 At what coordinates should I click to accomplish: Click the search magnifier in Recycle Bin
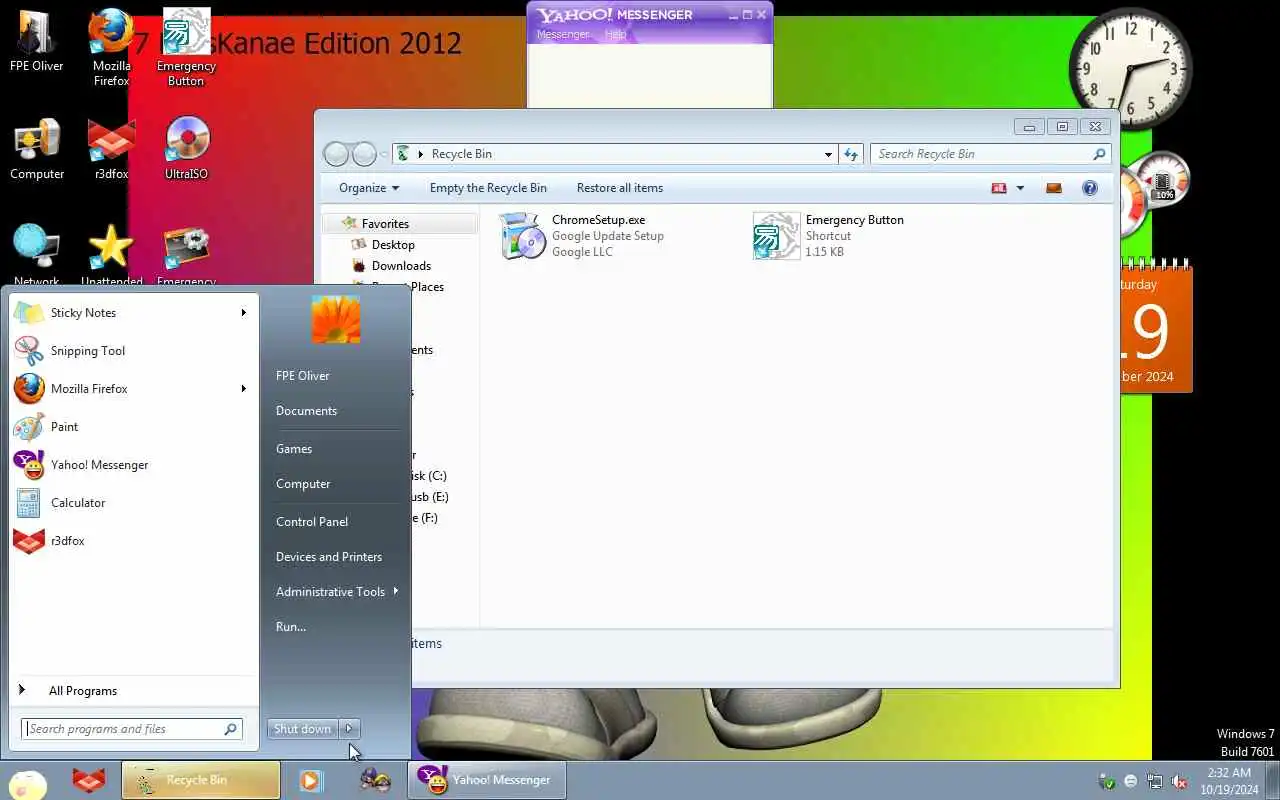1099,154
